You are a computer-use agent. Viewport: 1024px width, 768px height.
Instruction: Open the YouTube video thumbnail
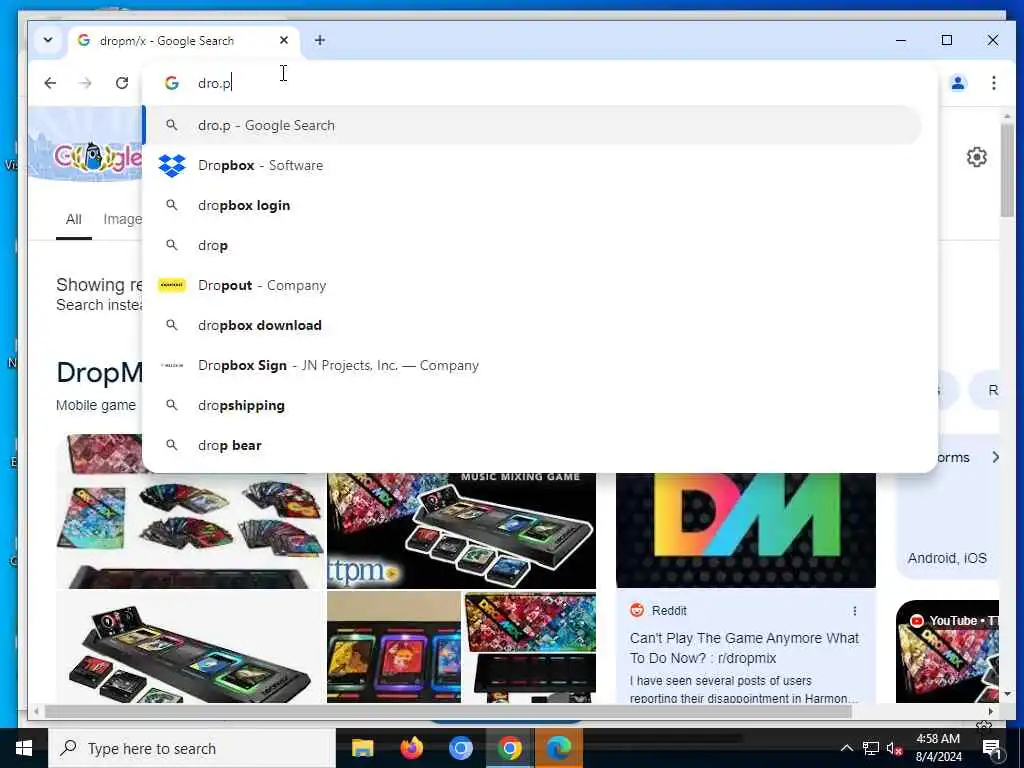click(947, 652)
